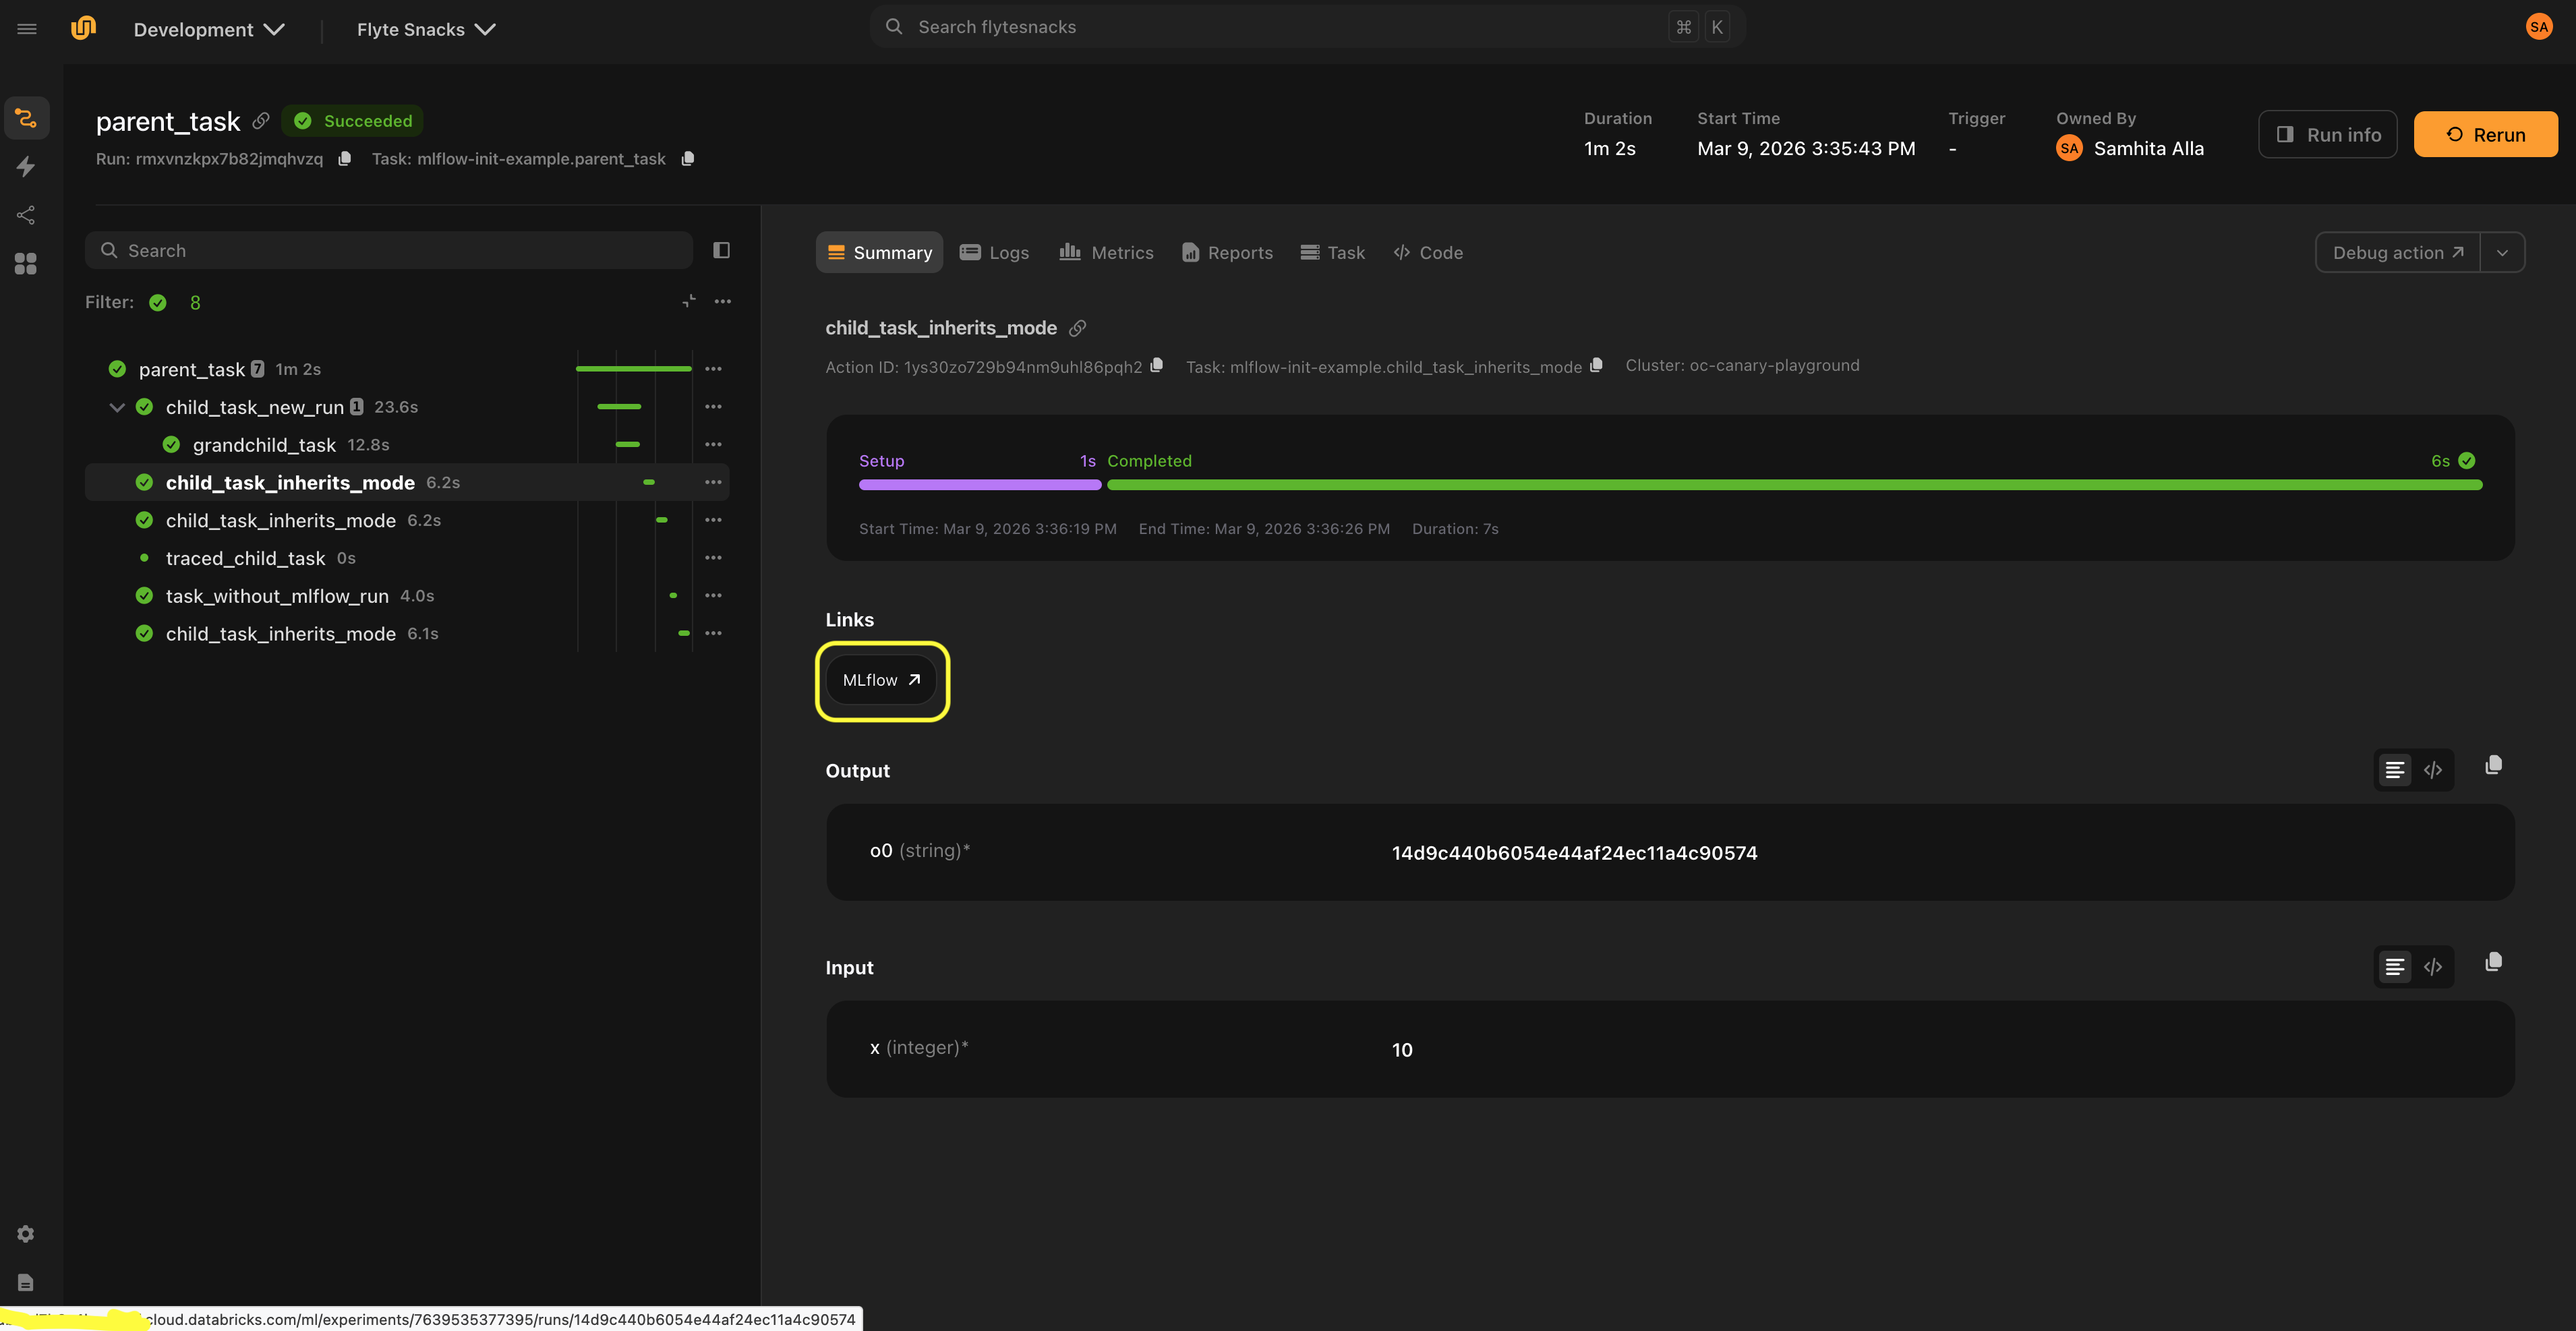Select grandchild_task in the action tree
The image size is (2576, 1331).
coord(264,445)
